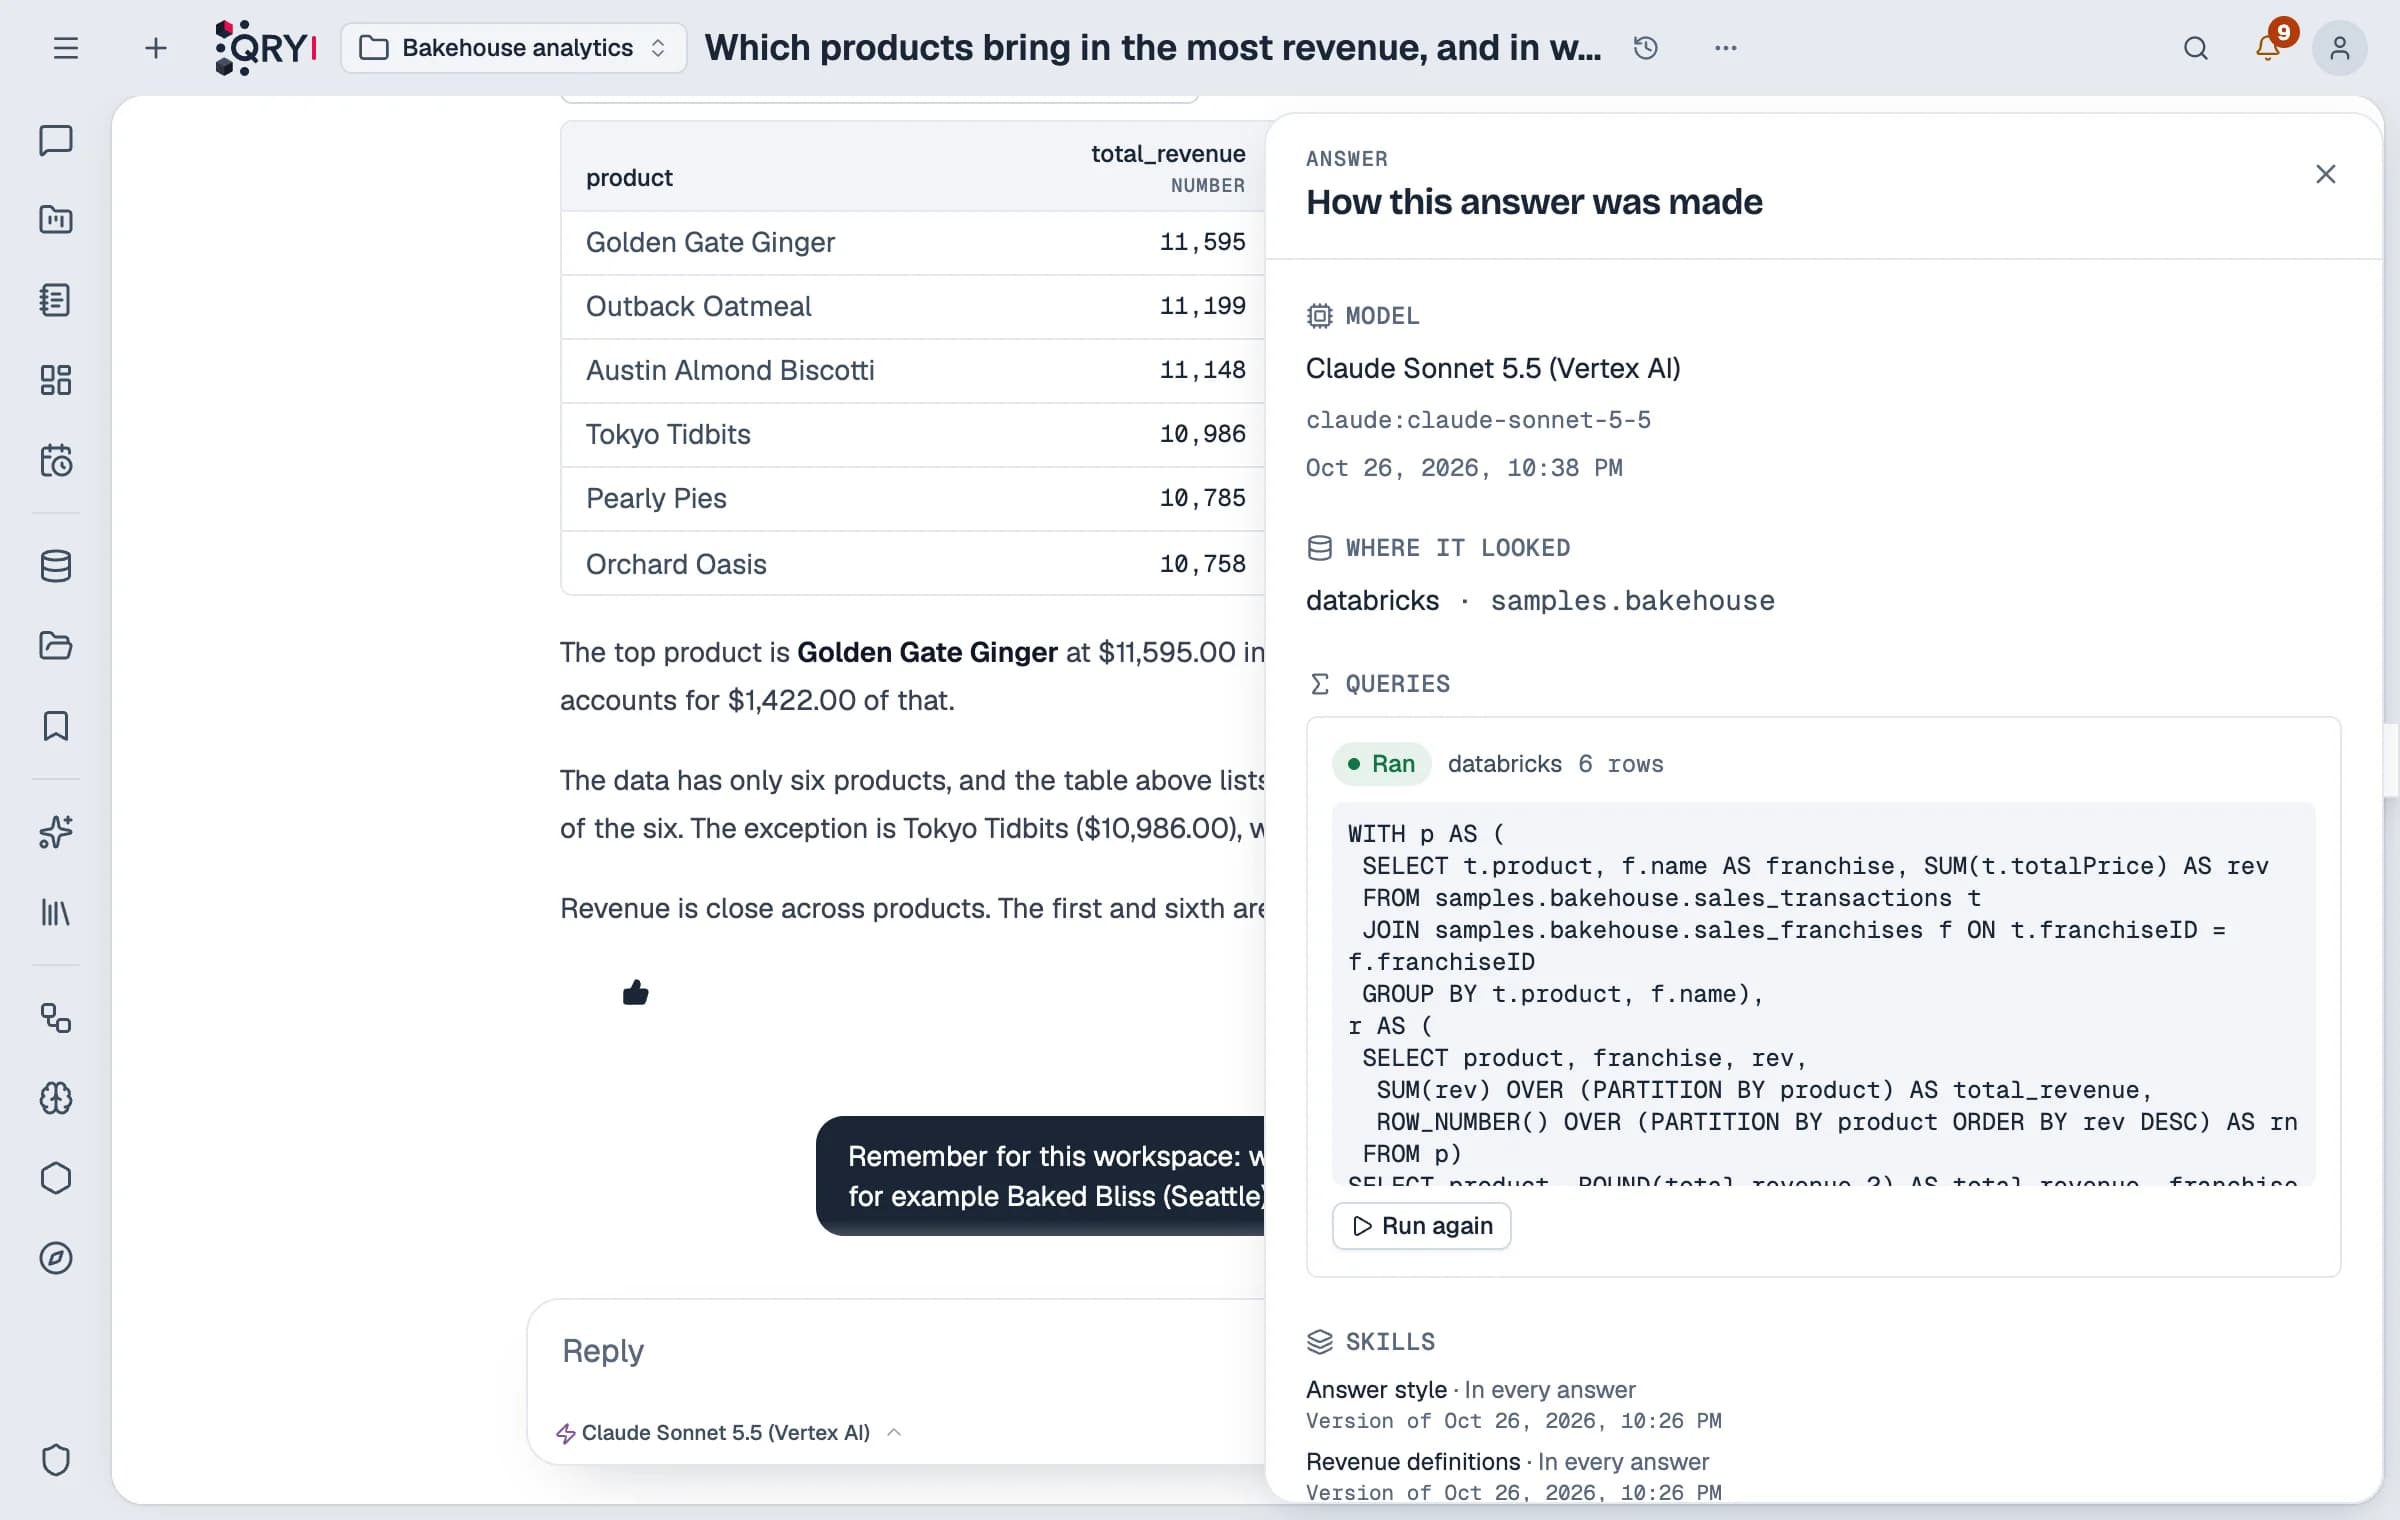2400x1520 pixels.
Task: Open the Claude Sonnet 5.5 model selector
Action: [x=729, y=1433]
